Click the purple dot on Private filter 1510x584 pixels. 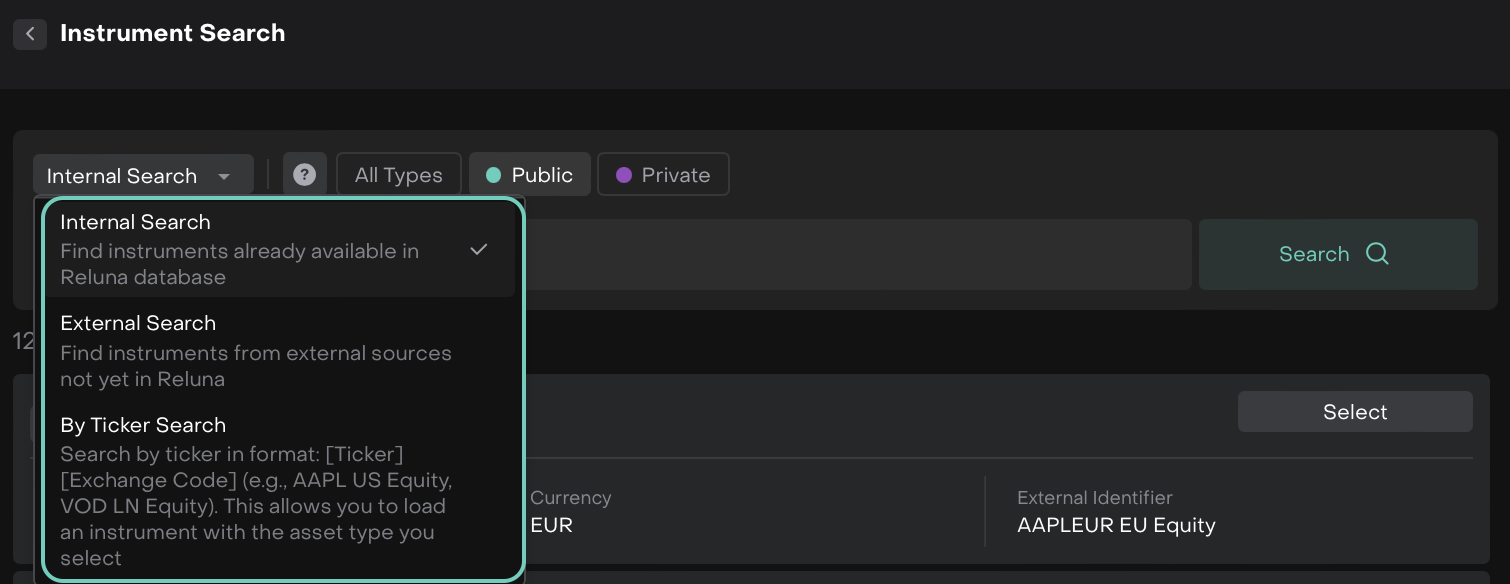tap(624, 175)
